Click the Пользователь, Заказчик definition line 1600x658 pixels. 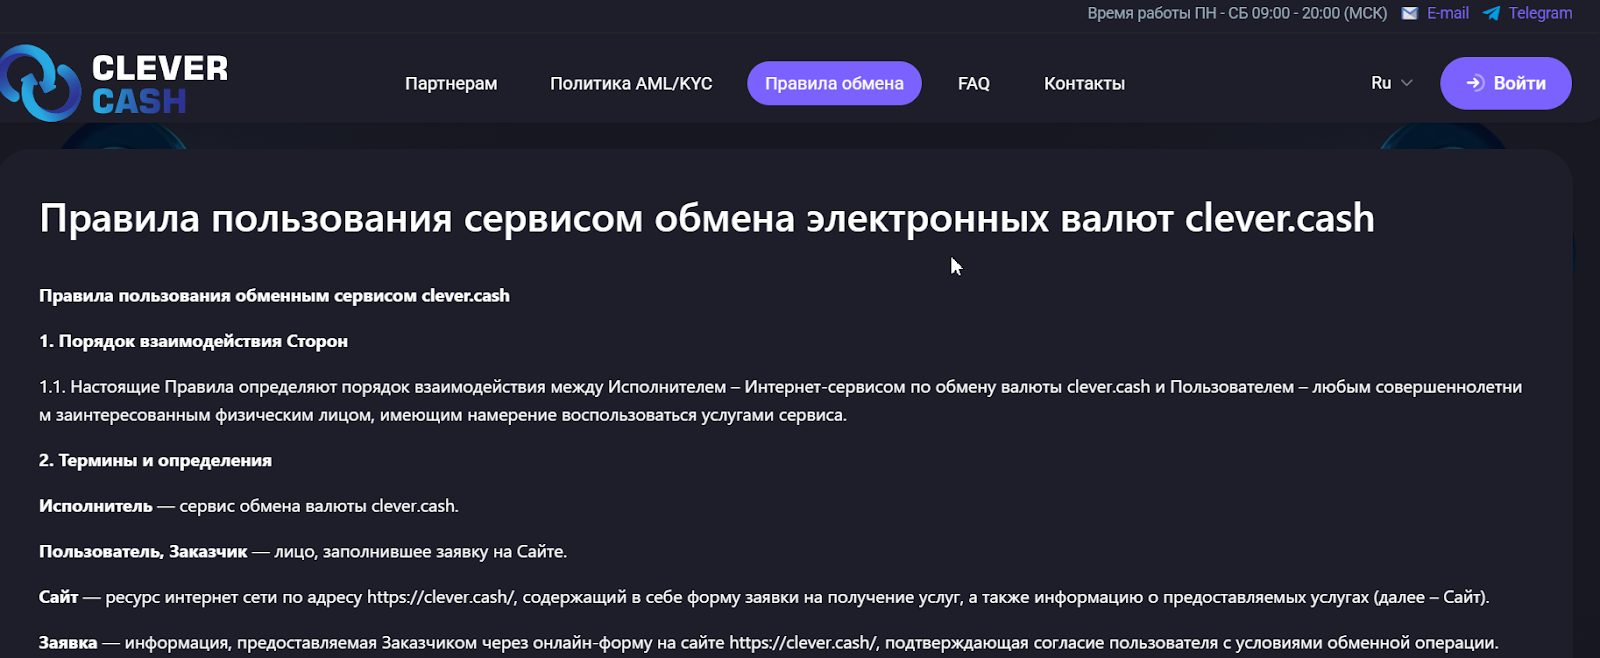coord(303,552)
